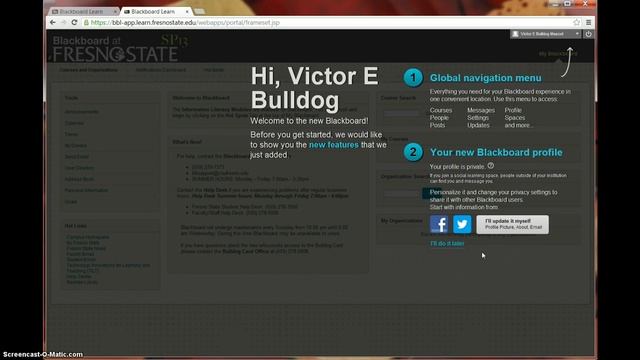Click the 'Hi, Victor E Bulldog' greeting
This screenshot has width=640, height=360.
(x=315, y=88)
